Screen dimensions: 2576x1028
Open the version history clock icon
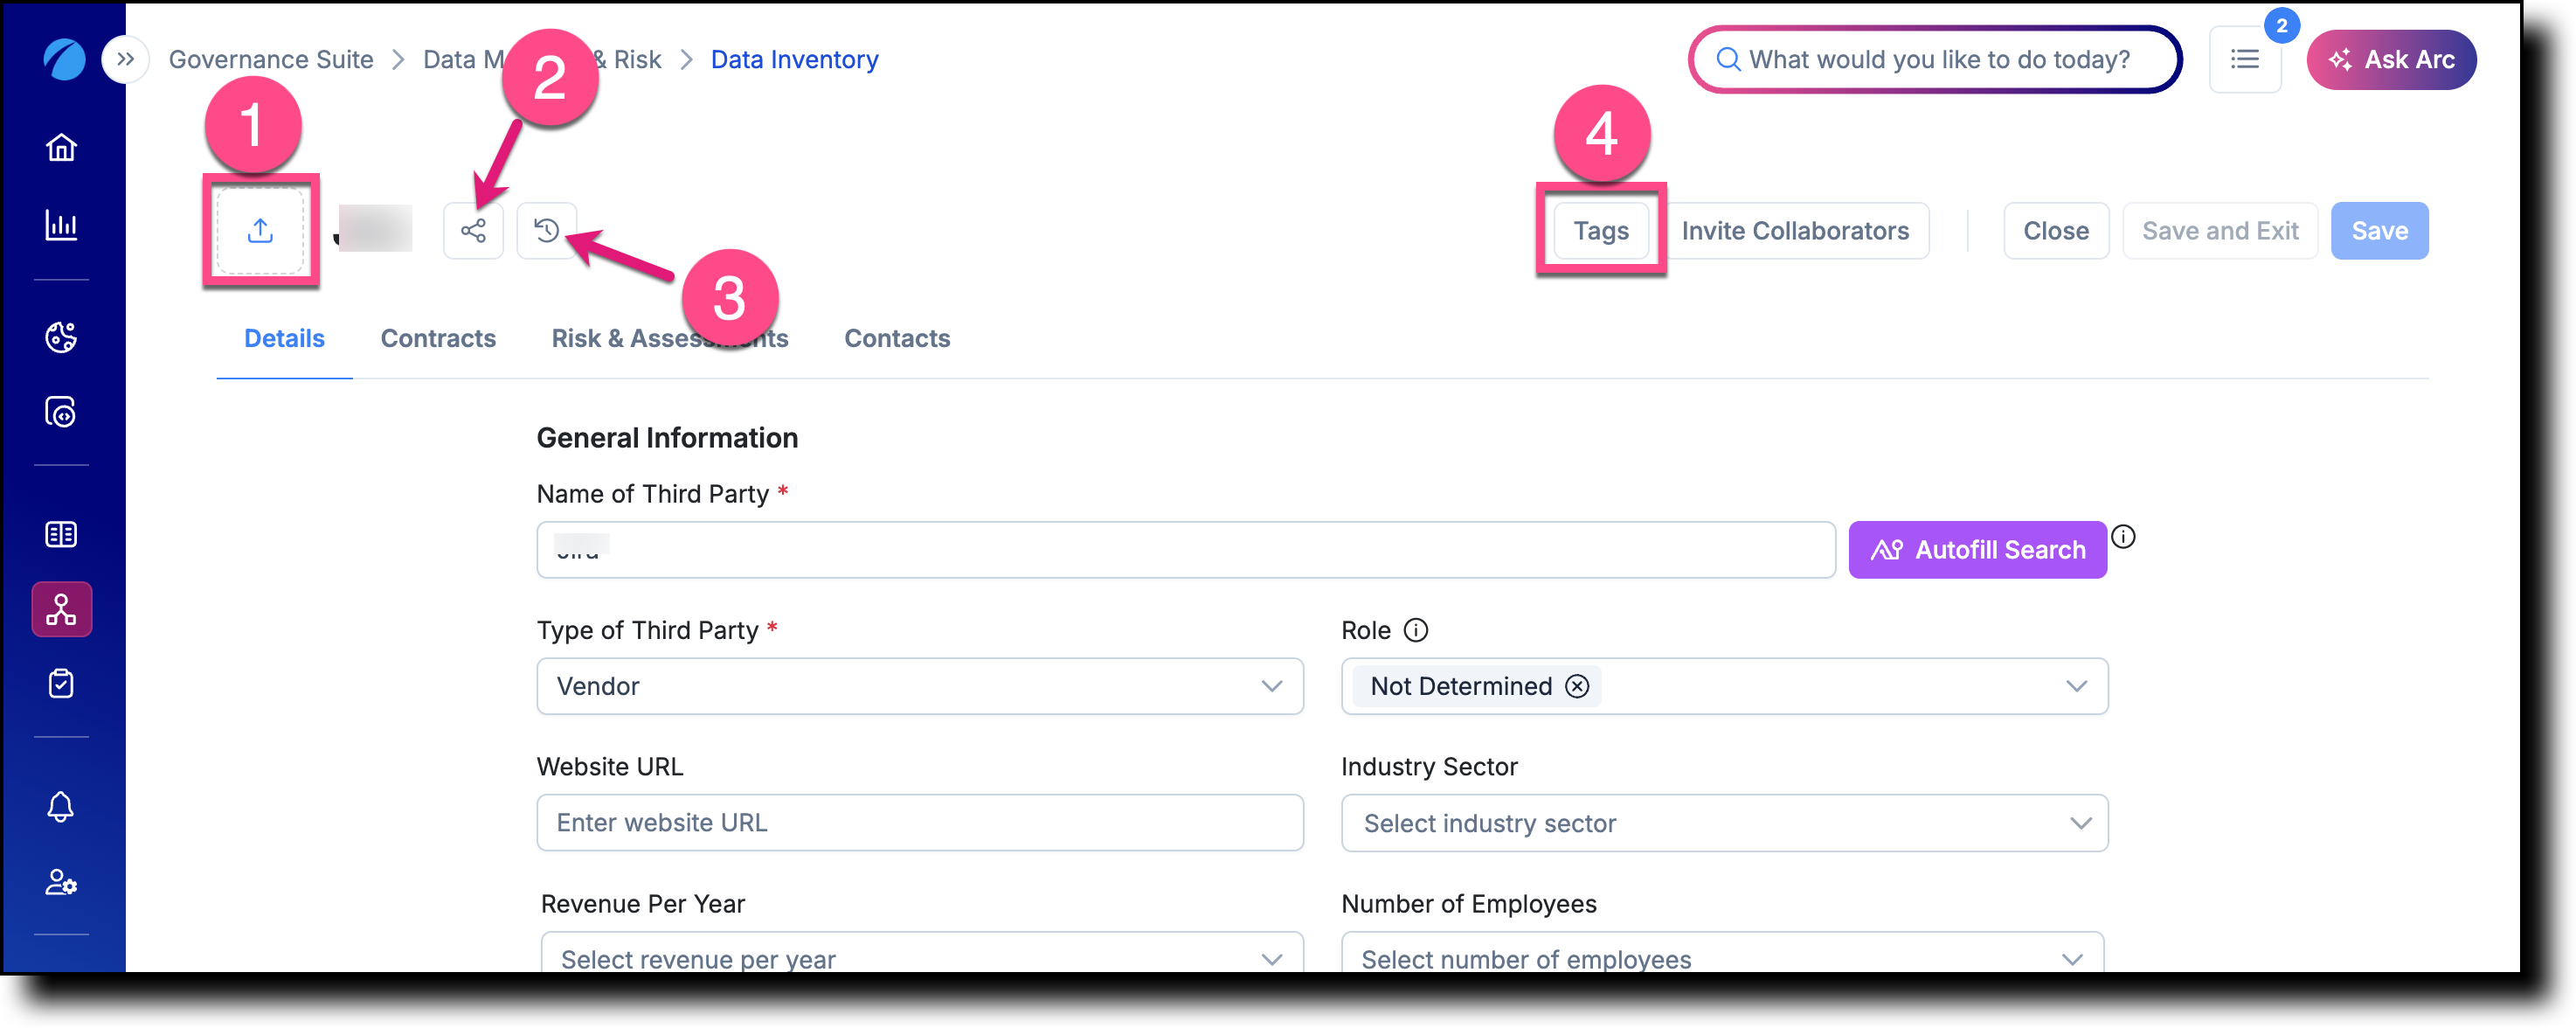click(546, 231)
